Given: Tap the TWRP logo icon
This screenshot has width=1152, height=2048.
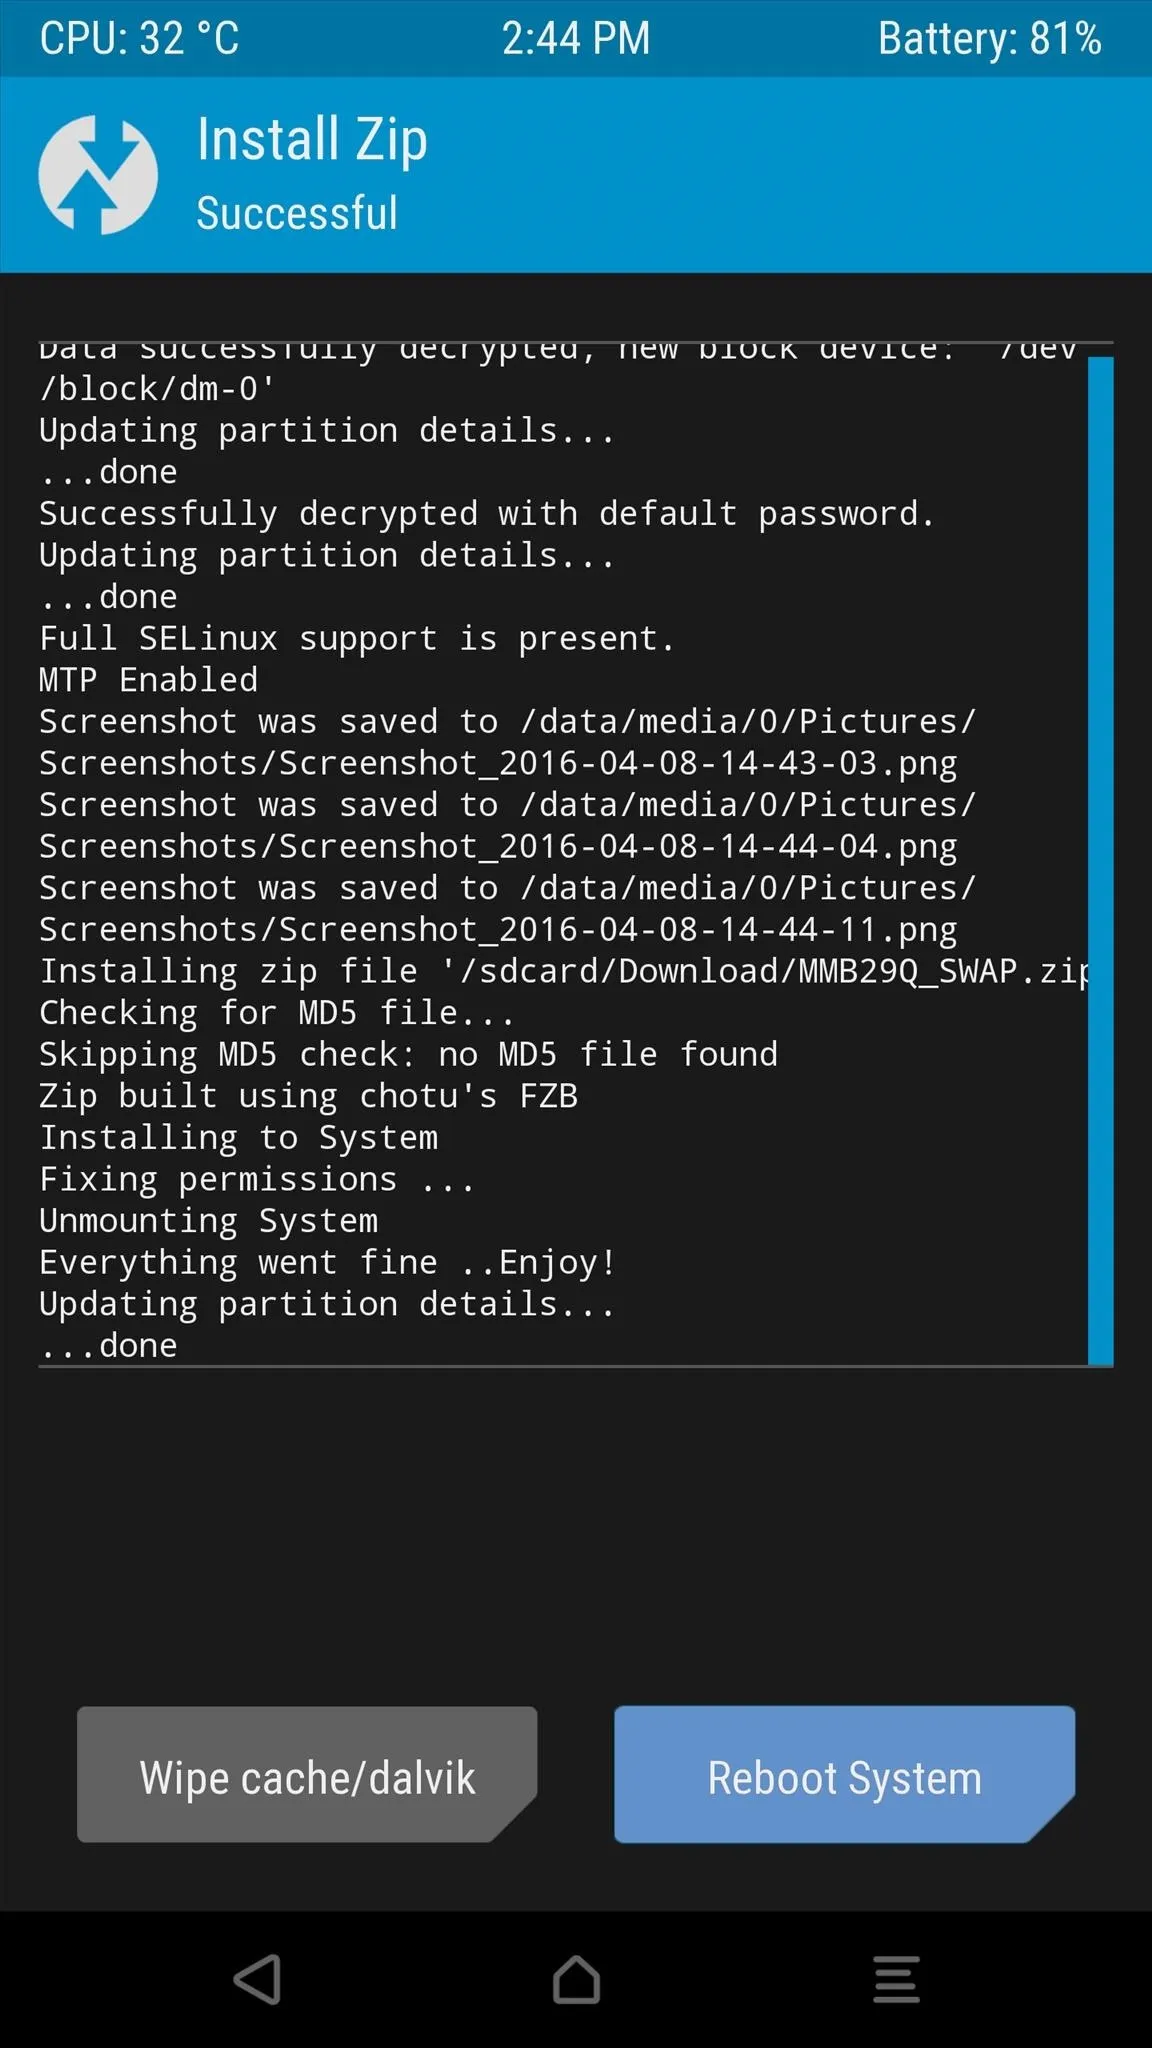Looking at the screenshot, I should pyautogui.click(x=98, y=175).
